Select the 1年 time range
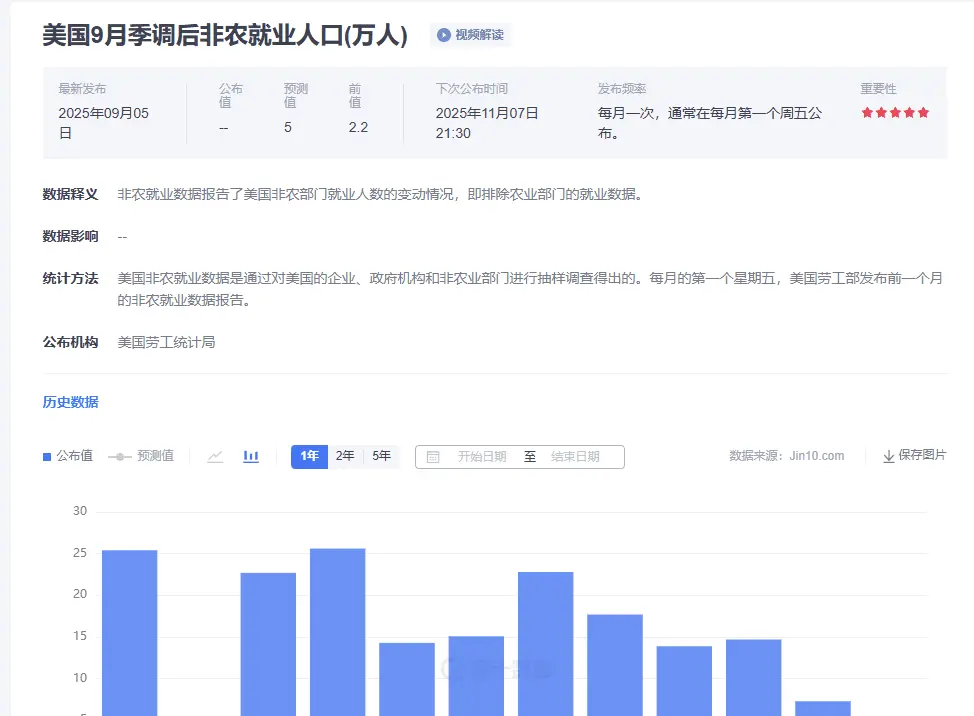Screen dimensions: 974x716 point(309,456)
